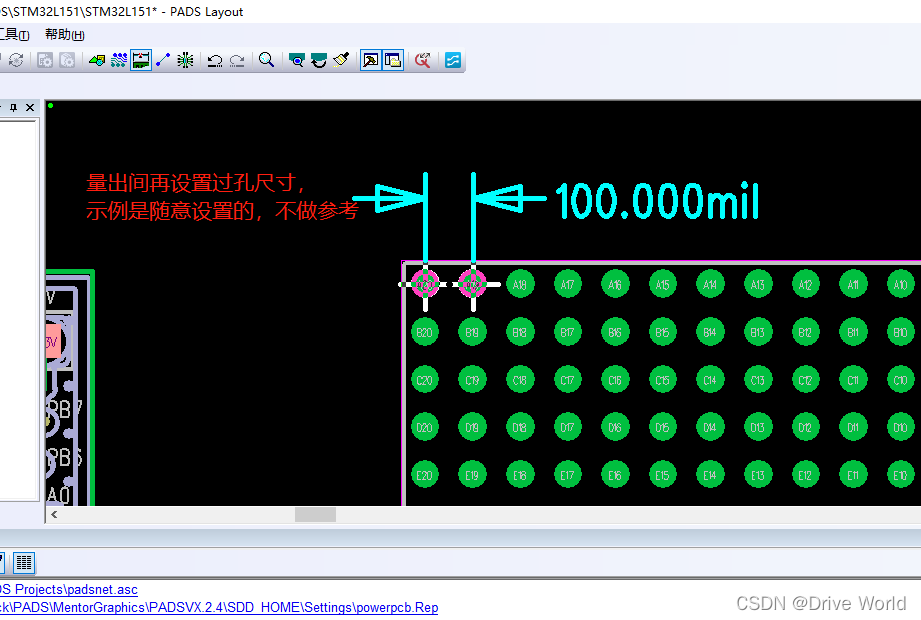
Task: Open the Design toolbar icon
Action: 119,60
